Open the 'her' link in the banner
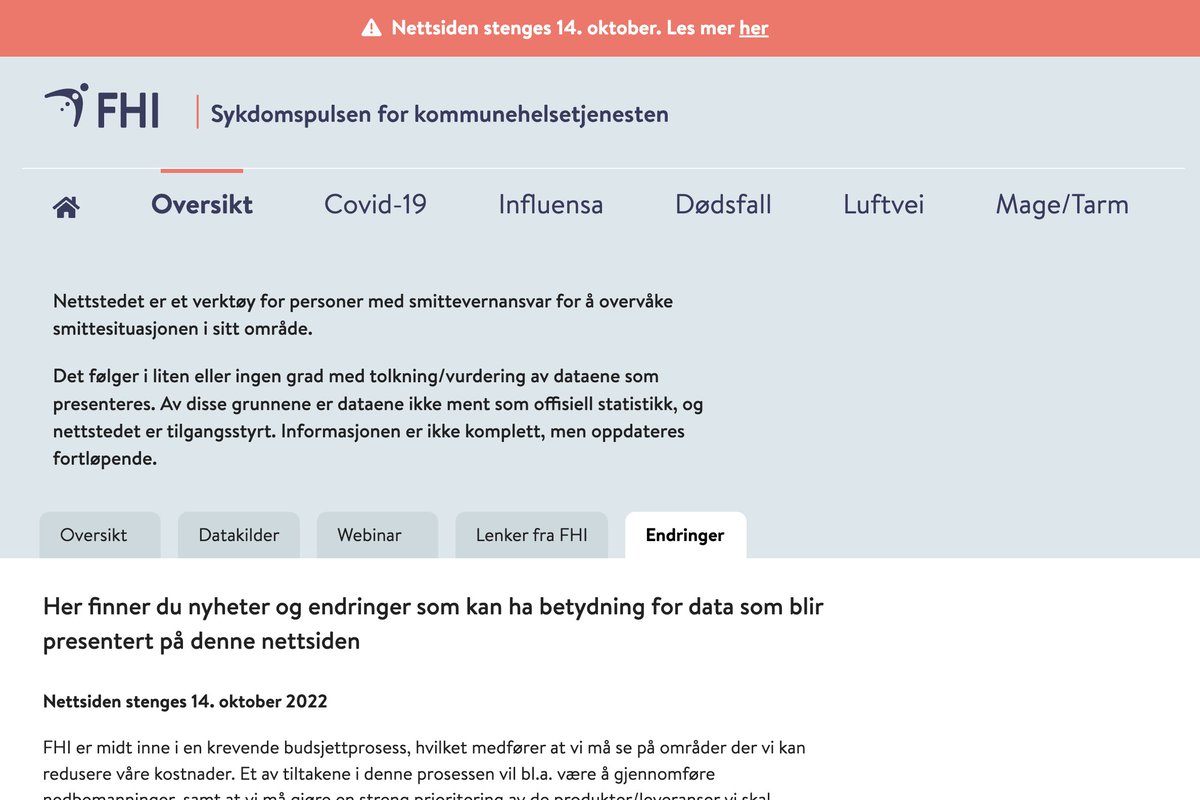Image resolution: width=1200 pixels, height=800 pixels. pos(754,28)
